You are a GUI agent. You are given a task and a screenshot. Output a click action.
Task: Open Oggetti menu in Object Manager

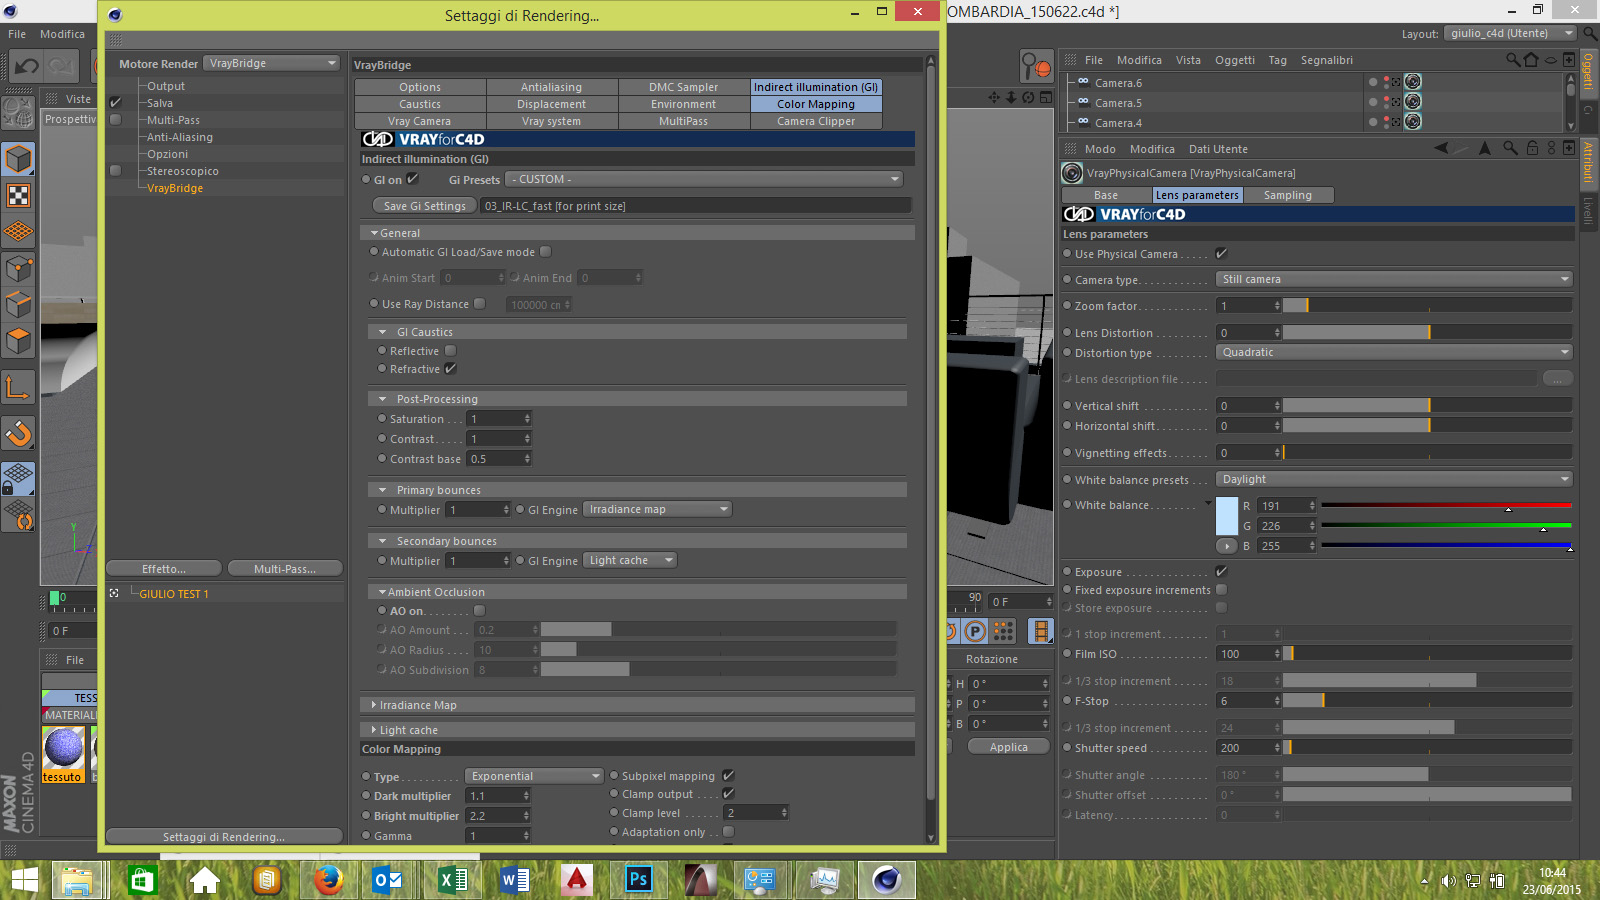(1235, 60)
